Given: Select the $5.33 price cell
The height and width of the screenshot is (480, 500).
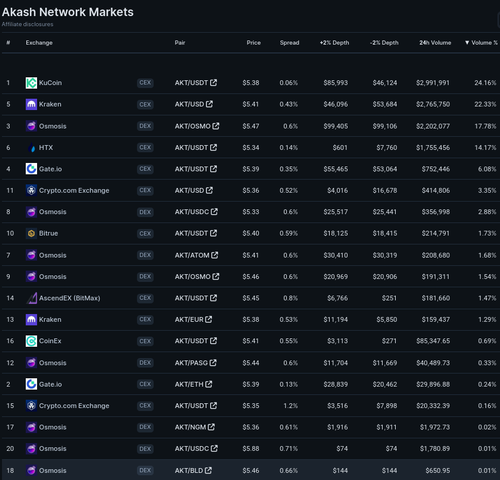Looking at the screenshot, I should coord(251,212).
